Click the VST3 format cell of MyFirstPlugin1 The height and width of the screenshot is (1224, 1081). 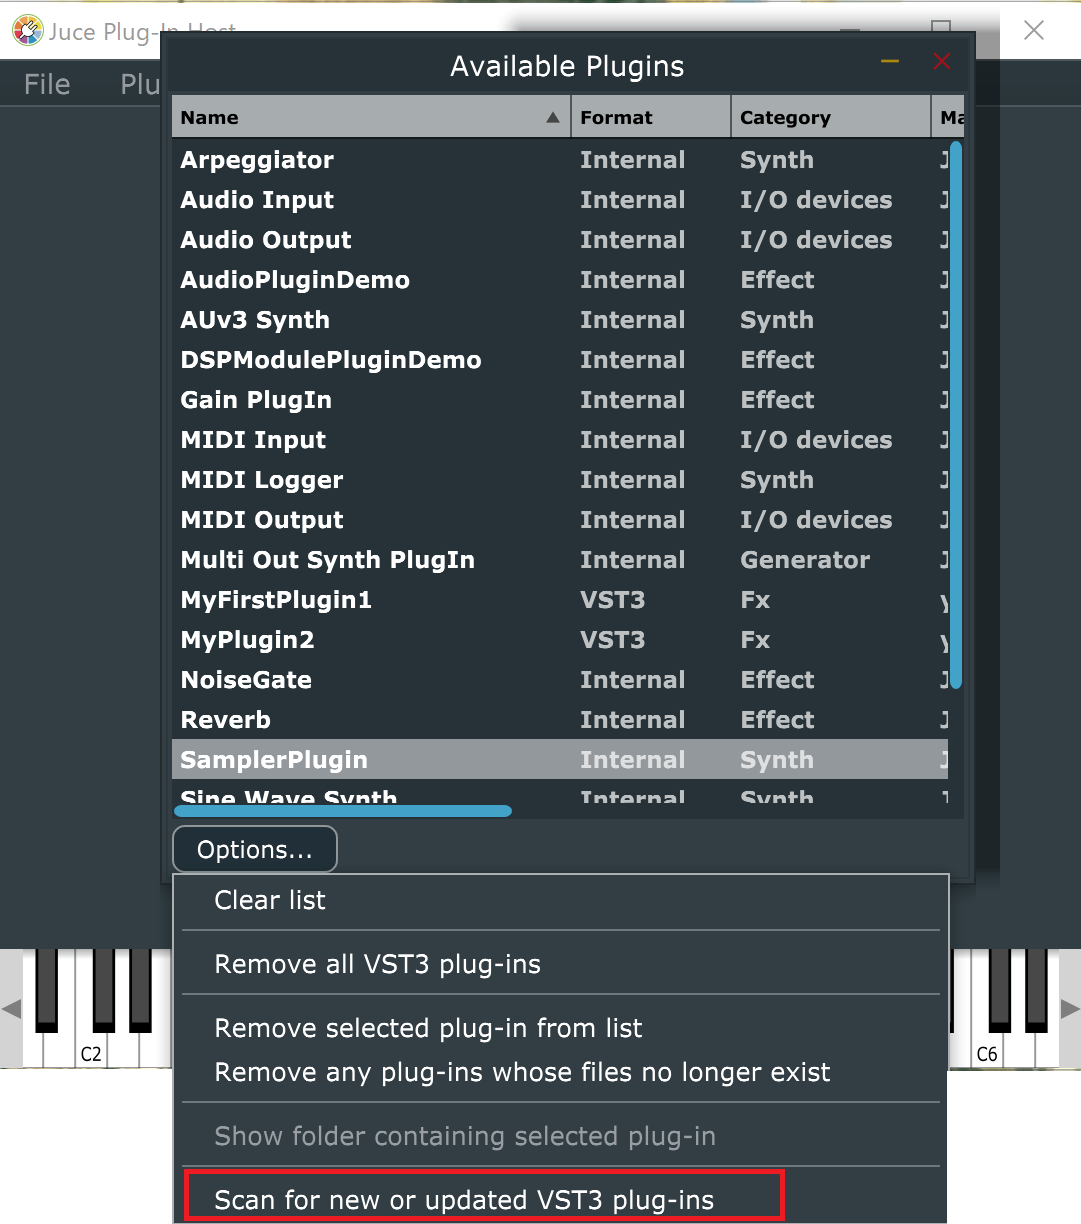pyautogui.click(x=613, y=600)
